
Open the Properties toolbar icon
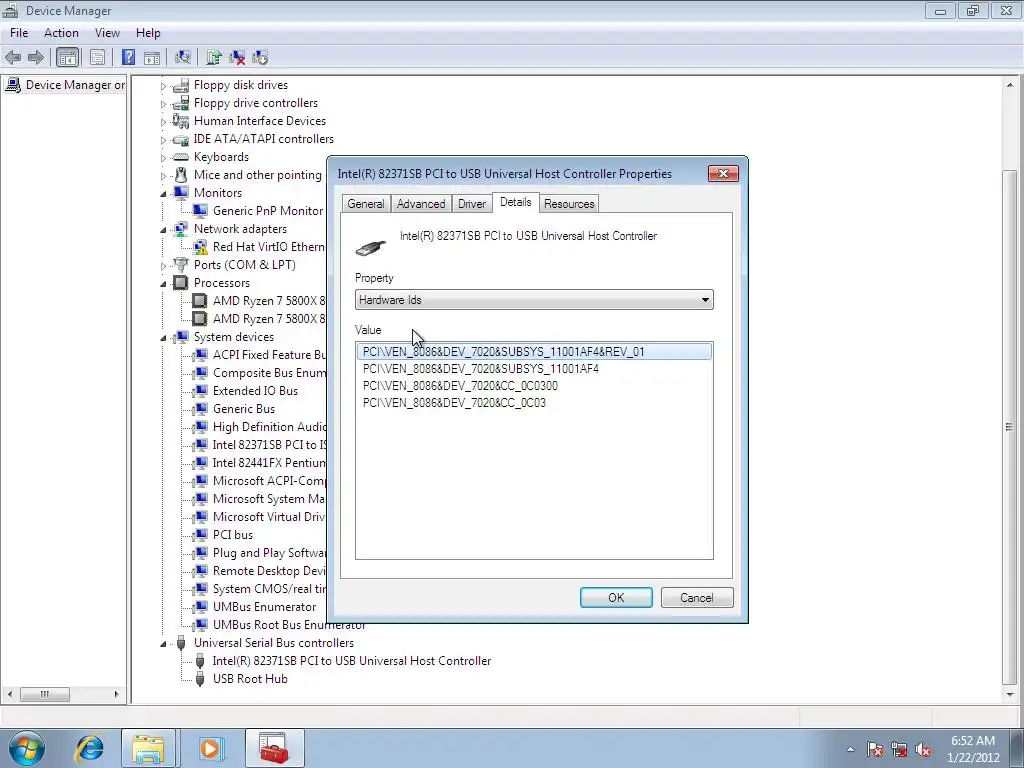pos(97,57)
